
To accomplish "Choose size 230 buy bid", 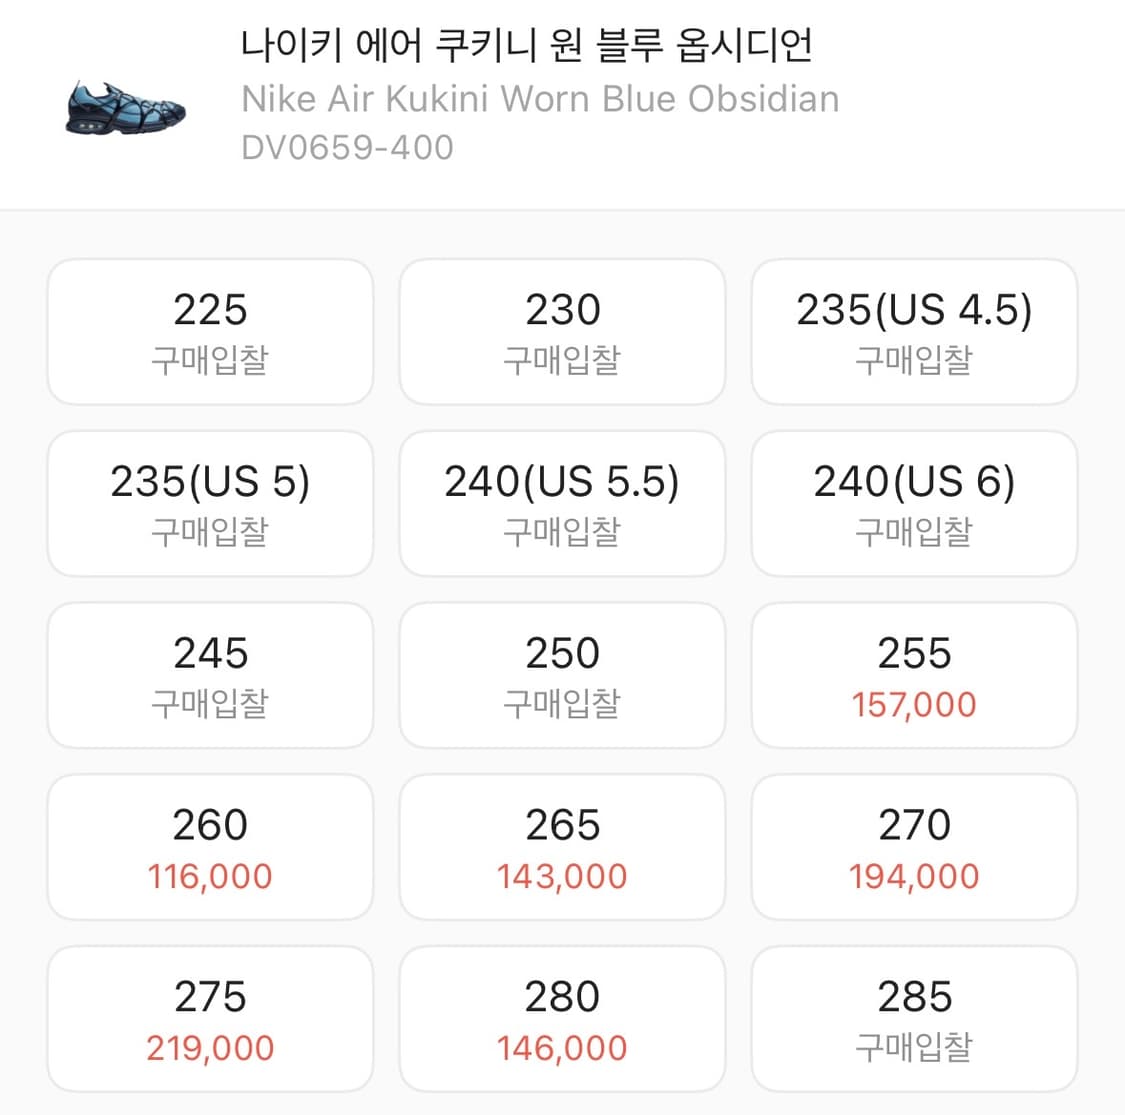I will pos(562,331).
